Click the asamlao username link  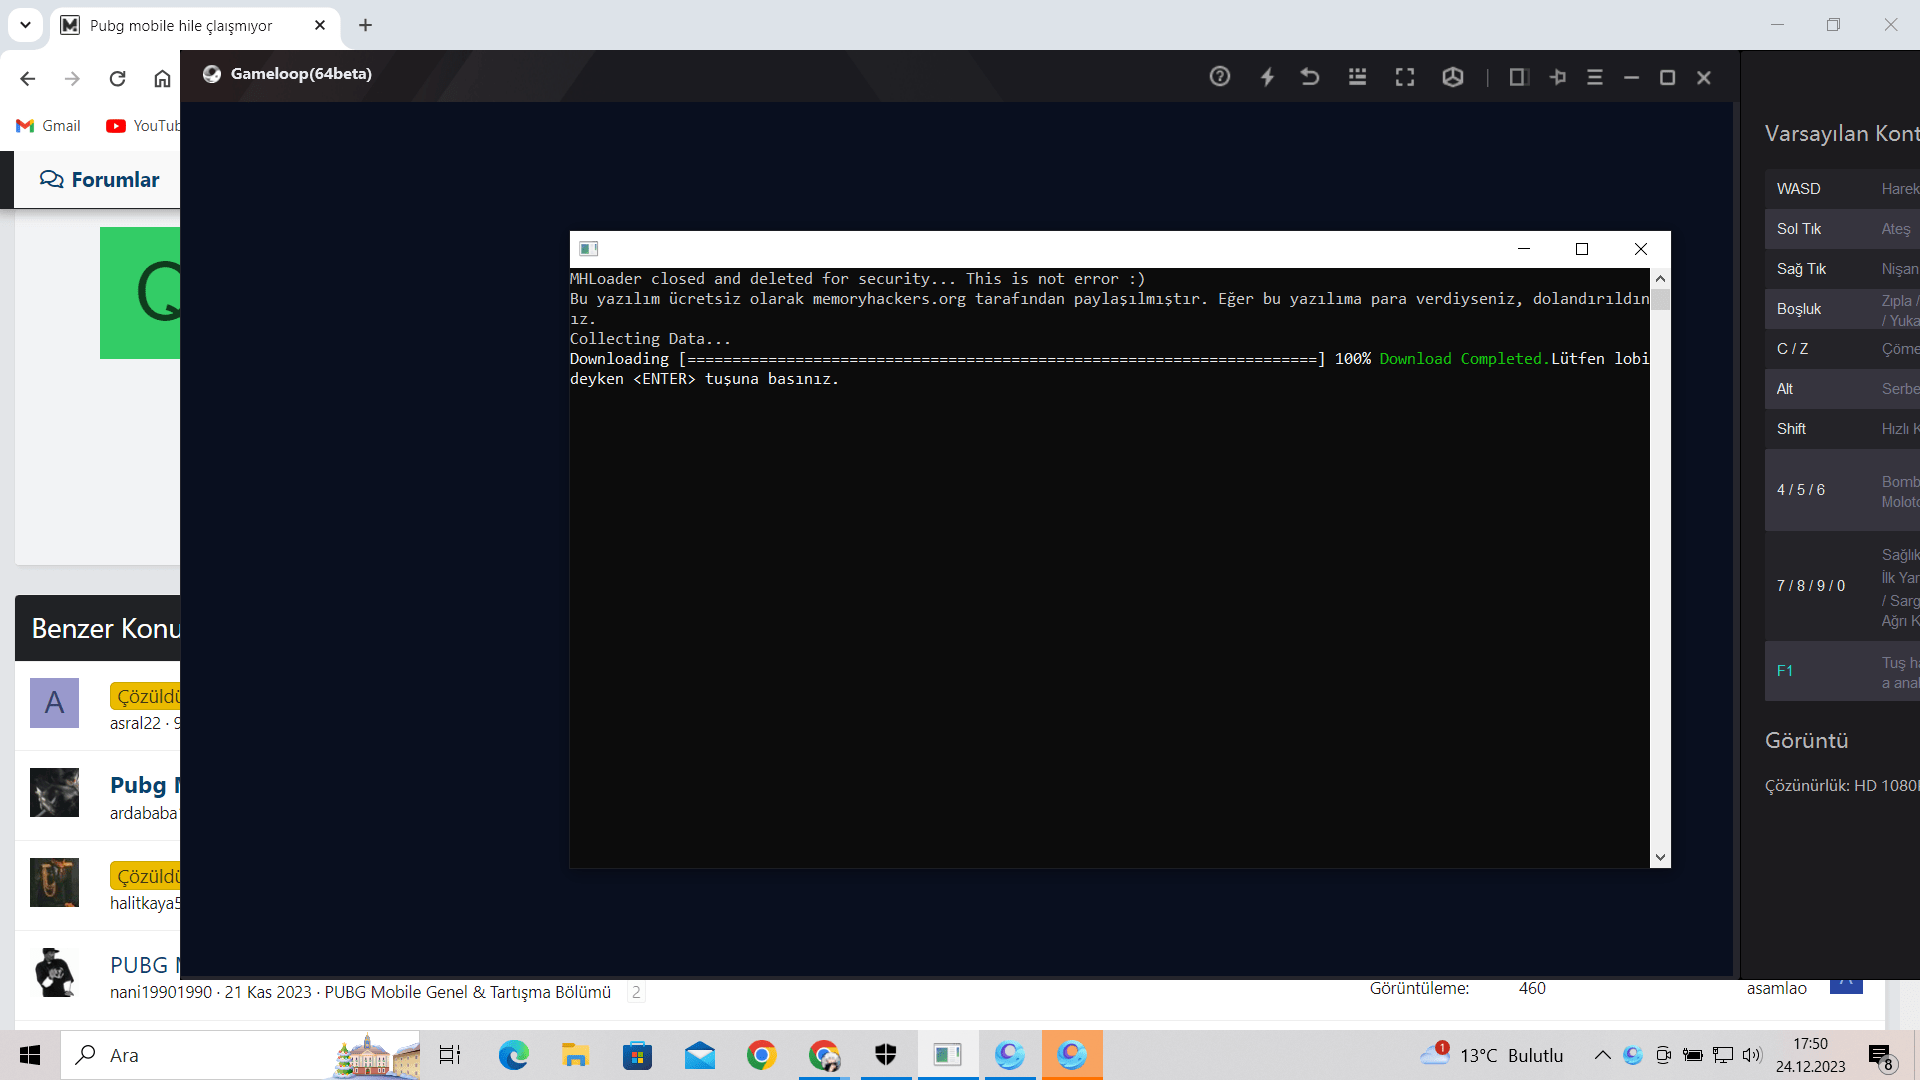(1776, 988)
